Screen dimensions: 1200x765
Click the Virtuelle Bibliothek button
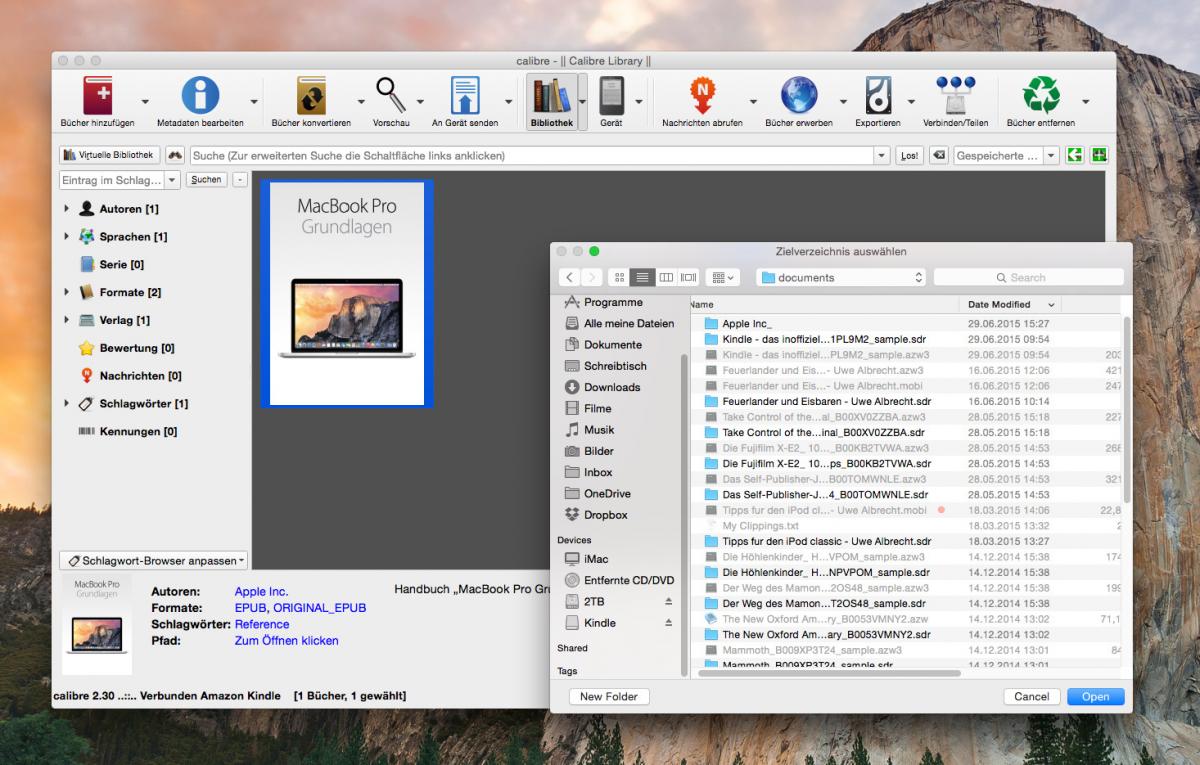(x=109, y=155)
